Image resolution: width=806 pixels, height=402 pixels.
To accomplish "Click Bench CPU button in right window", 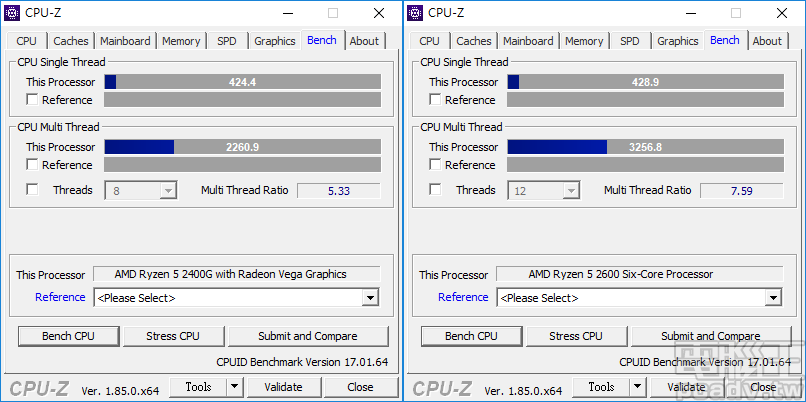I will (x=471, y=336).
